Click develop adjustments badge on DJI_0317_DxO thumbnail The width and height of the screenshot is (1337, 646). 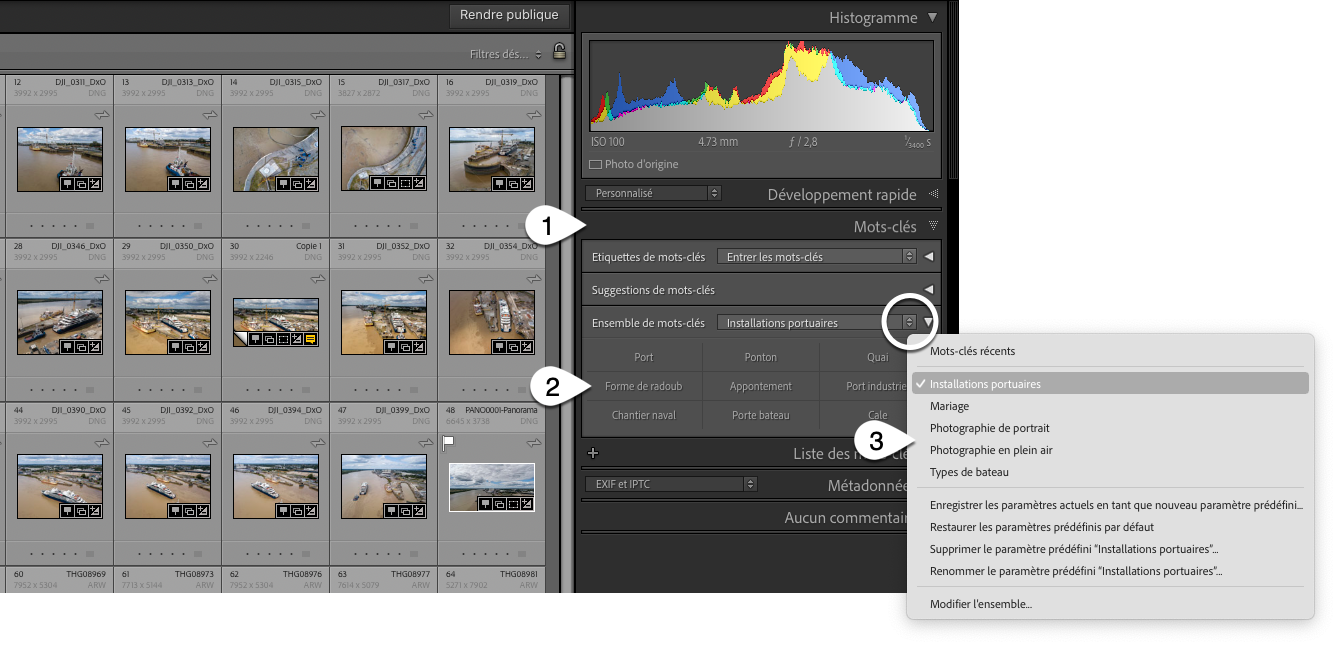419,184
